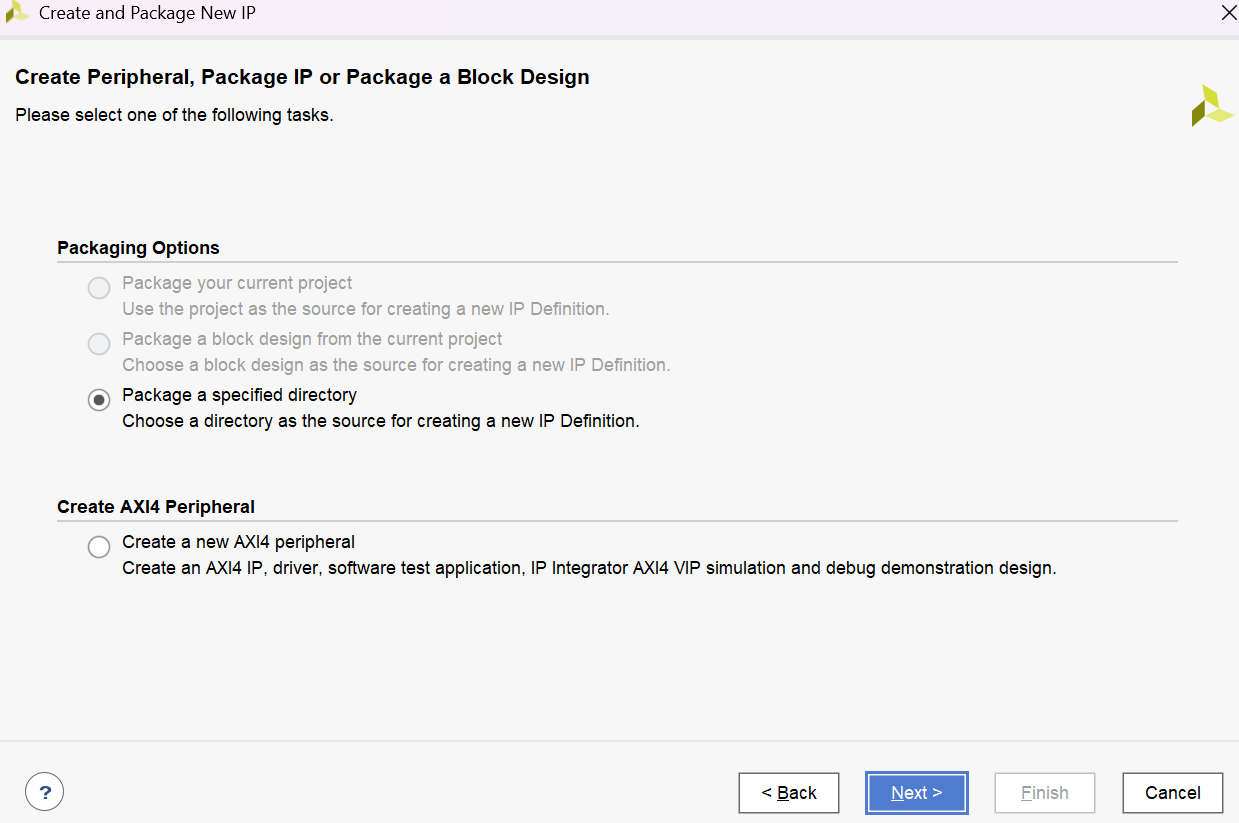Select 'Create a new AXI4 peripheral' radio button

(x=99, y=547)
